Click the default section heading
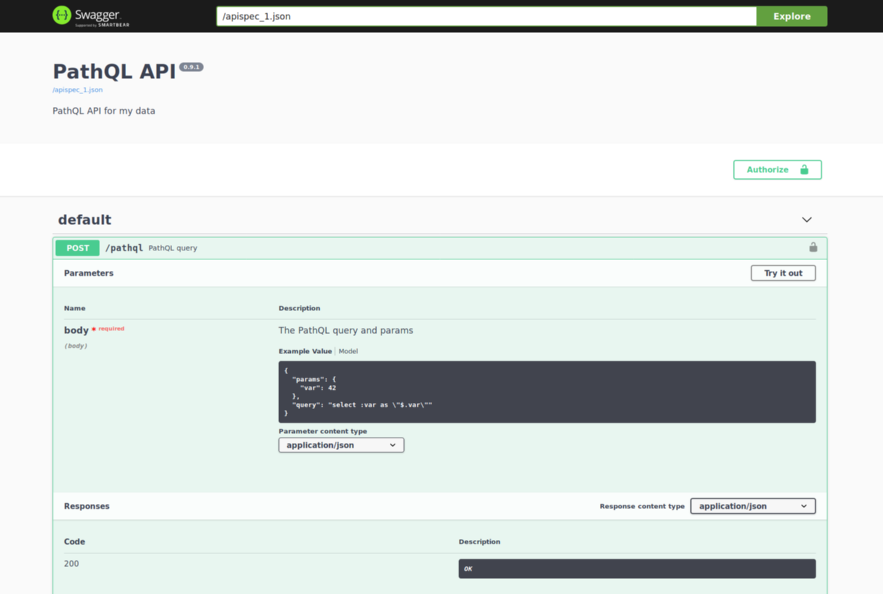Viewport: 883px width, 594px height. coord(84,220)
